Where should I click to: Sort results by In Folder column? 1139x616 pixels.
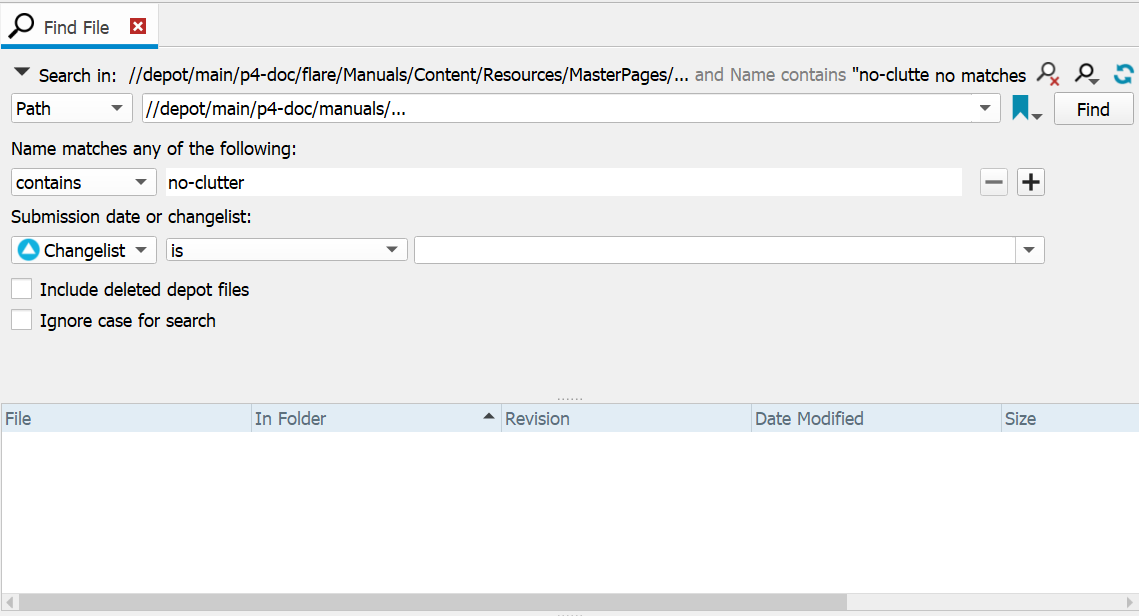tap(375, 419)
